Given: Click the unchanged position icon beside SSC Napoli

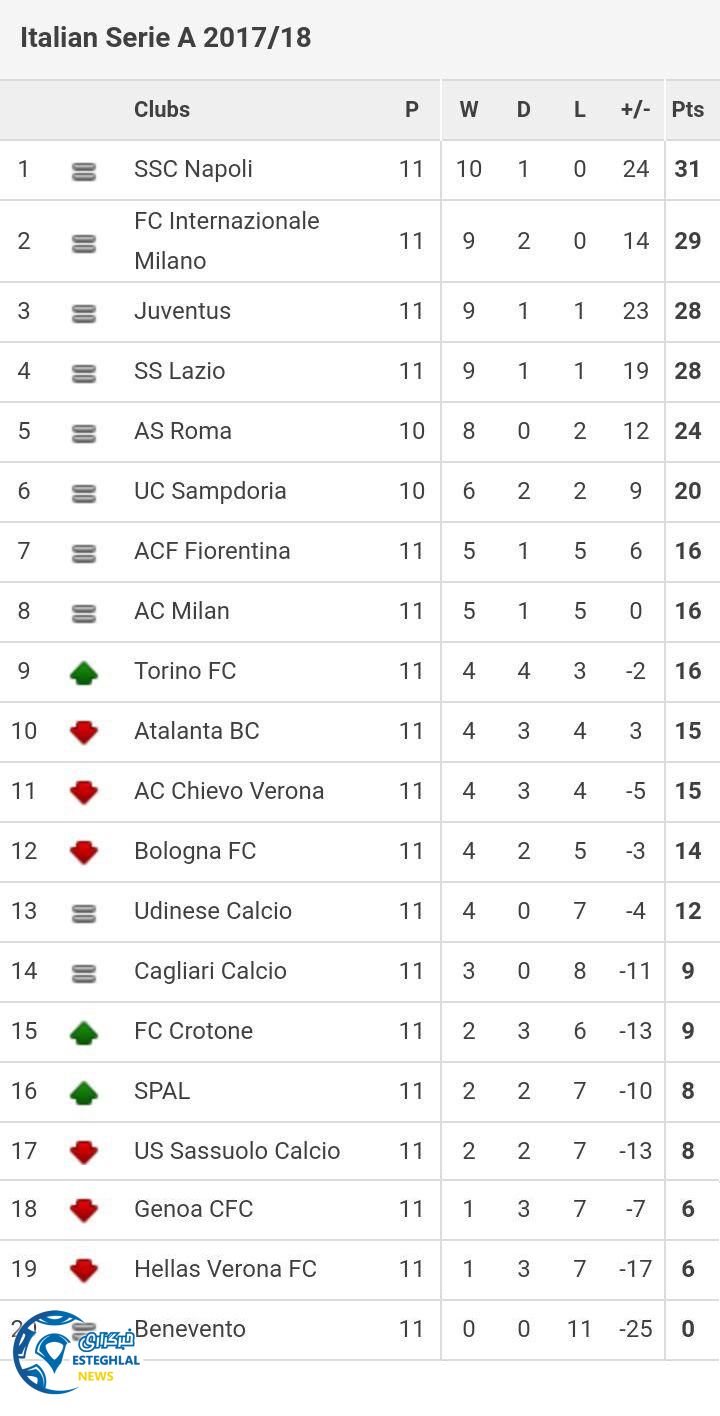Looking at the screenshot, I should click(x=84, y=171).
